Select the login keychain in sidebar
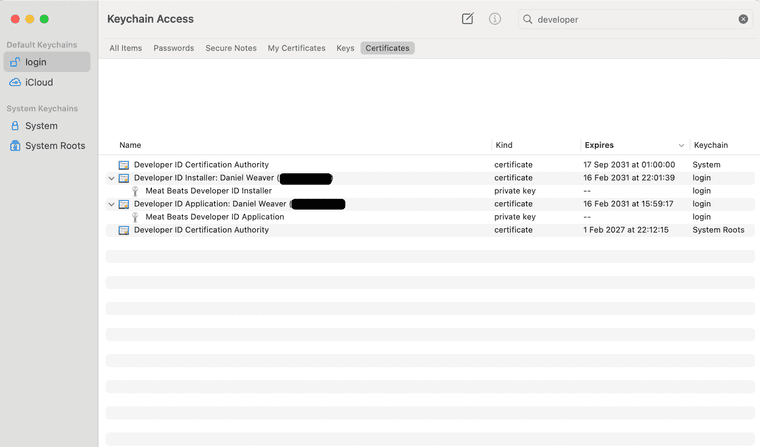 tap(47, 62)
